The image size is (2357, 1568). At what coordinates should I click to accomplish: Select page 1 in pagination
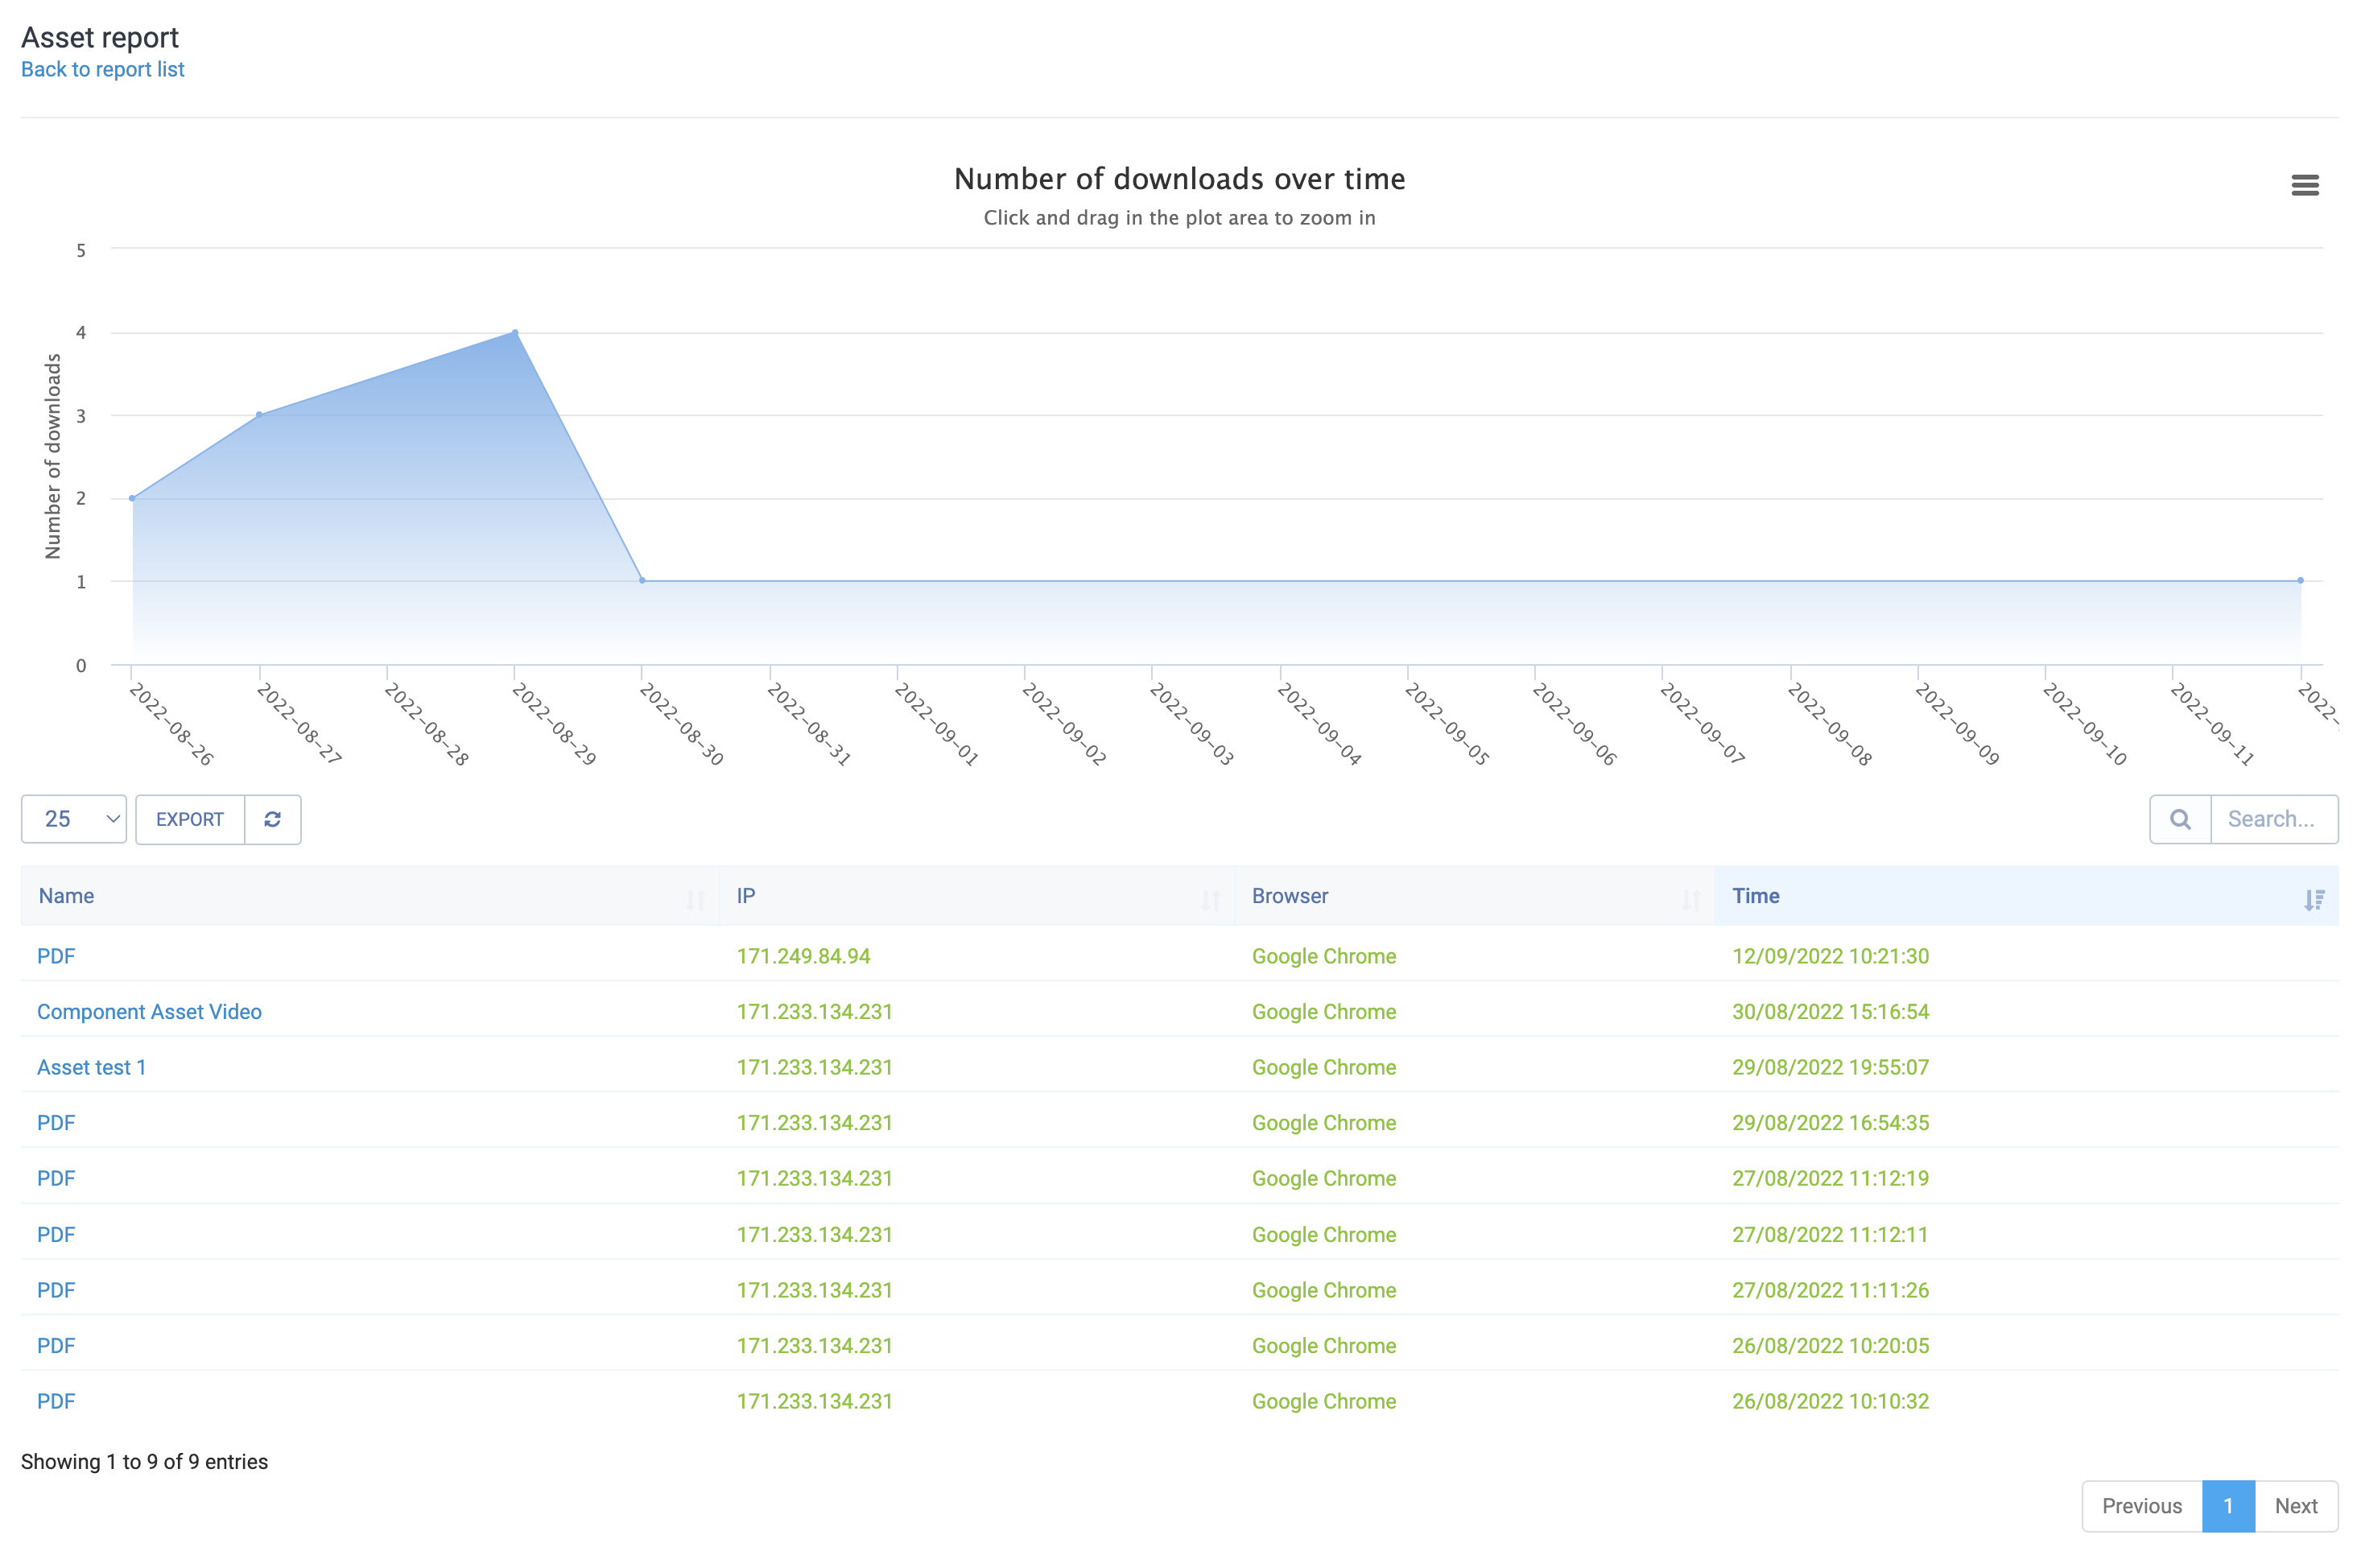(2227, 1505)
